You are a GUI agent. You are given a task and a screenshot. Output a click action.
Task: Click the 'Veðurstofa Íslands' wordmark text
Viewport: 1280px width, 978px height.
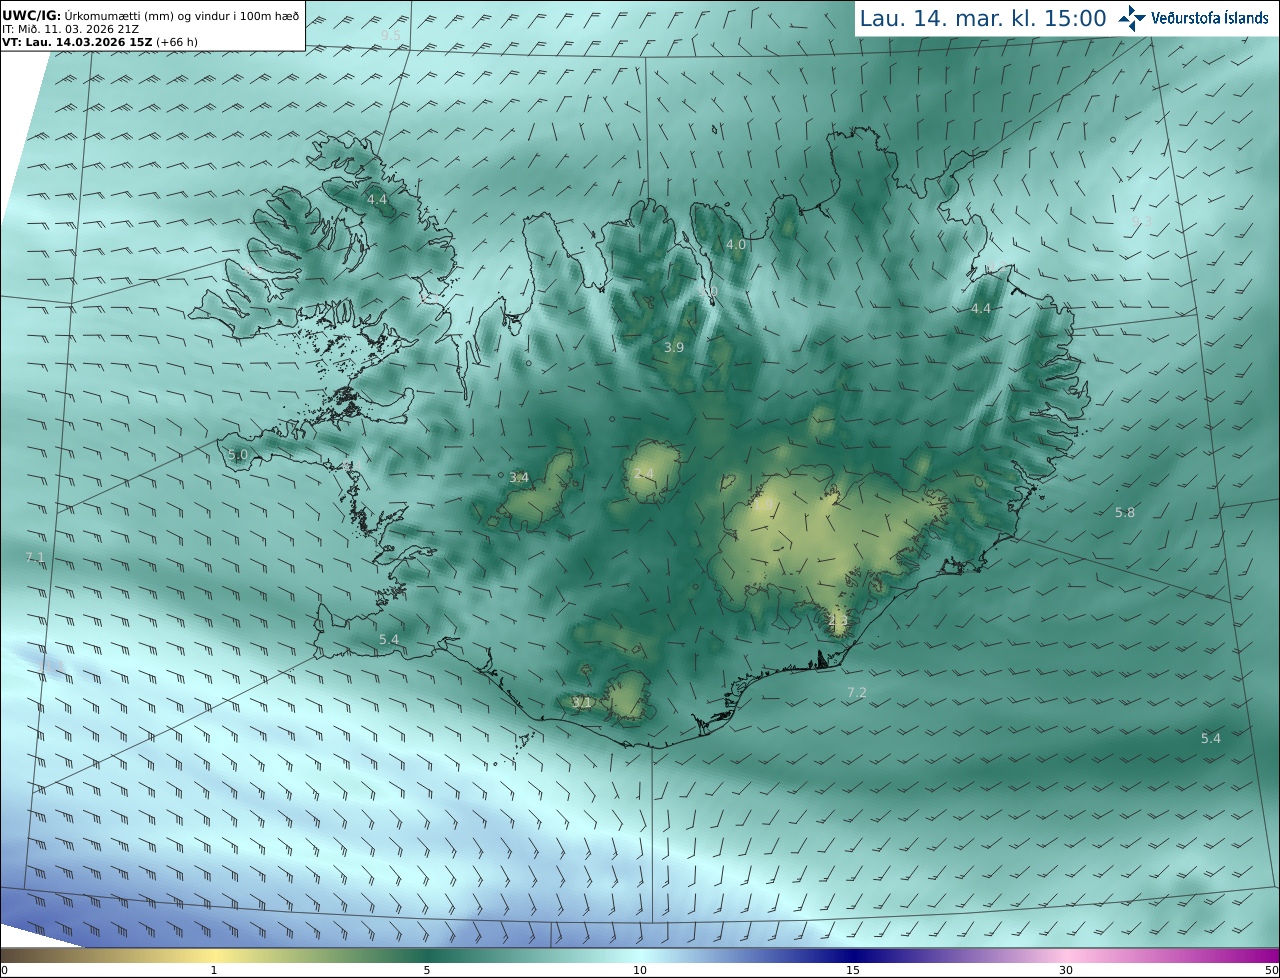click(1209, 18)
